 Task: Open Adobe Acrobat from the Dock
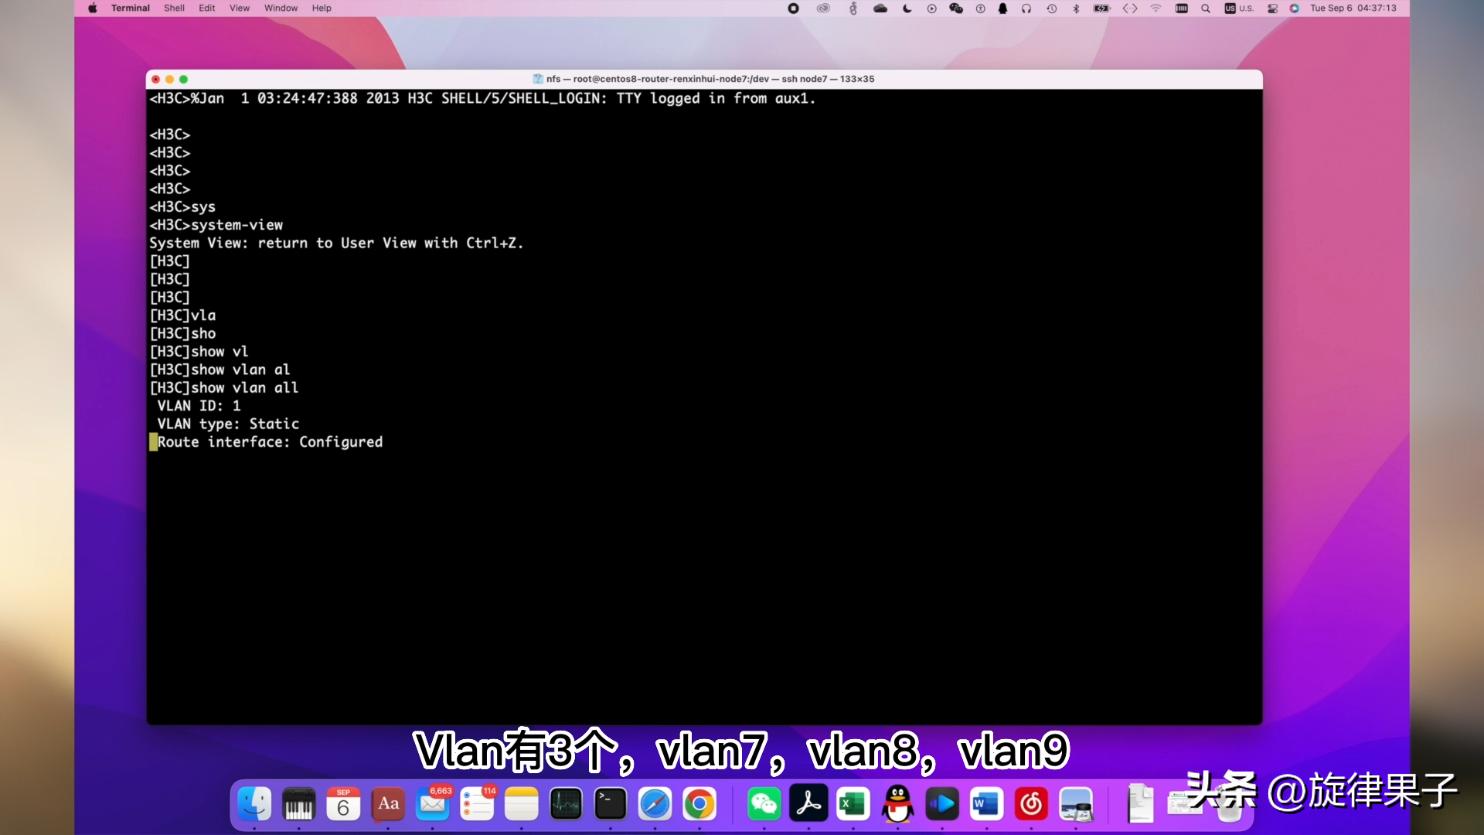pyautogui.click(x=808, y=803)
